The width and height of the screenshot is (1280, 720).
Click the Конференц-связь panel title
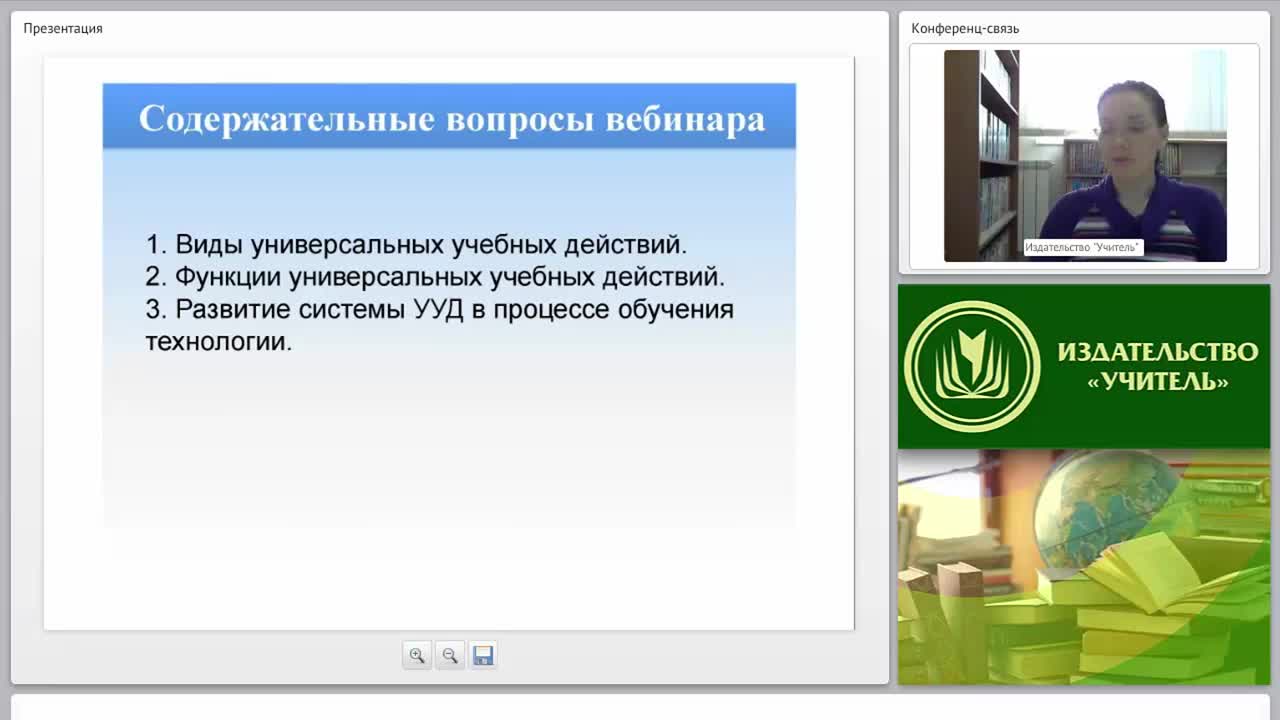click(965, 28)
